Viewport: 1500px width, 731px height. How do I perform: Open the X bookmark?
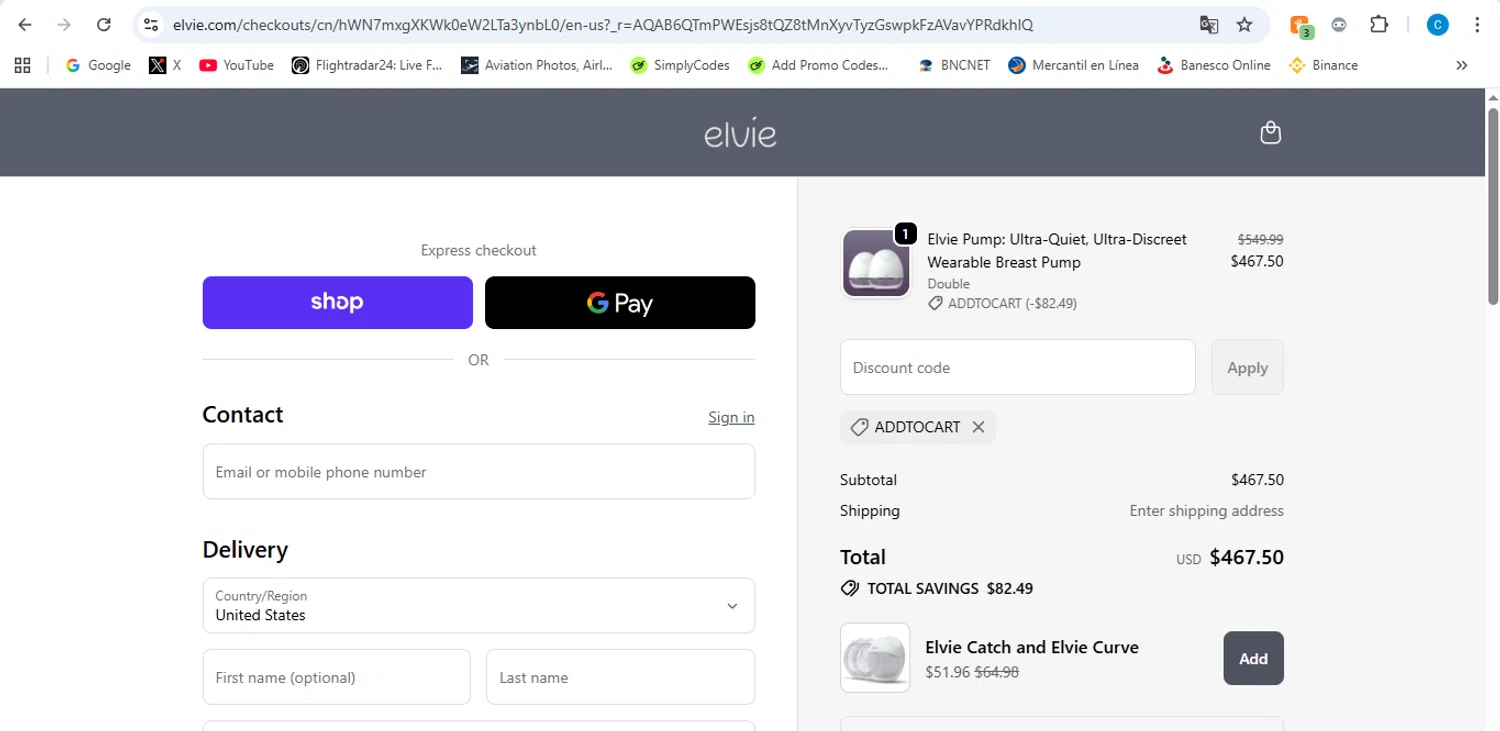pos(165,65)
